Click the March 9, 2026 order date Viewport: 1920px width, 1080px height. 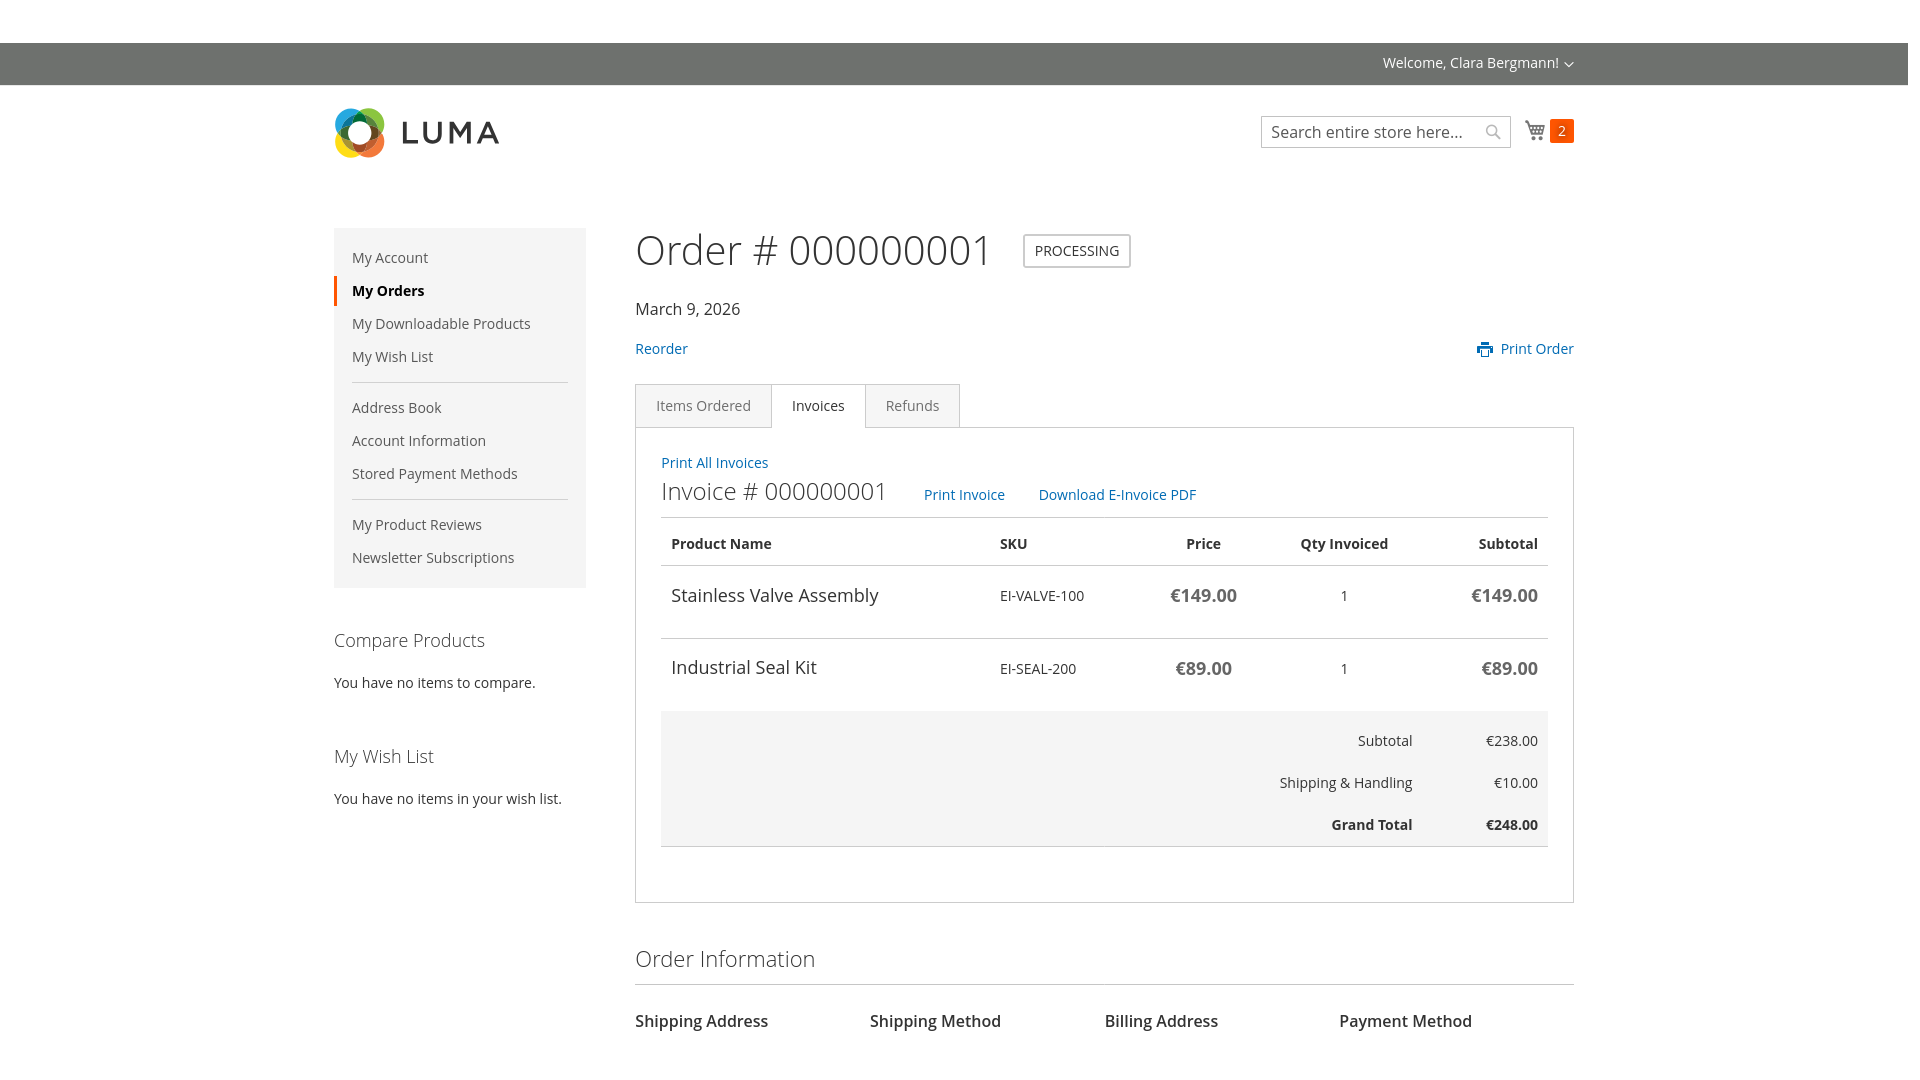tap(687, 309)
